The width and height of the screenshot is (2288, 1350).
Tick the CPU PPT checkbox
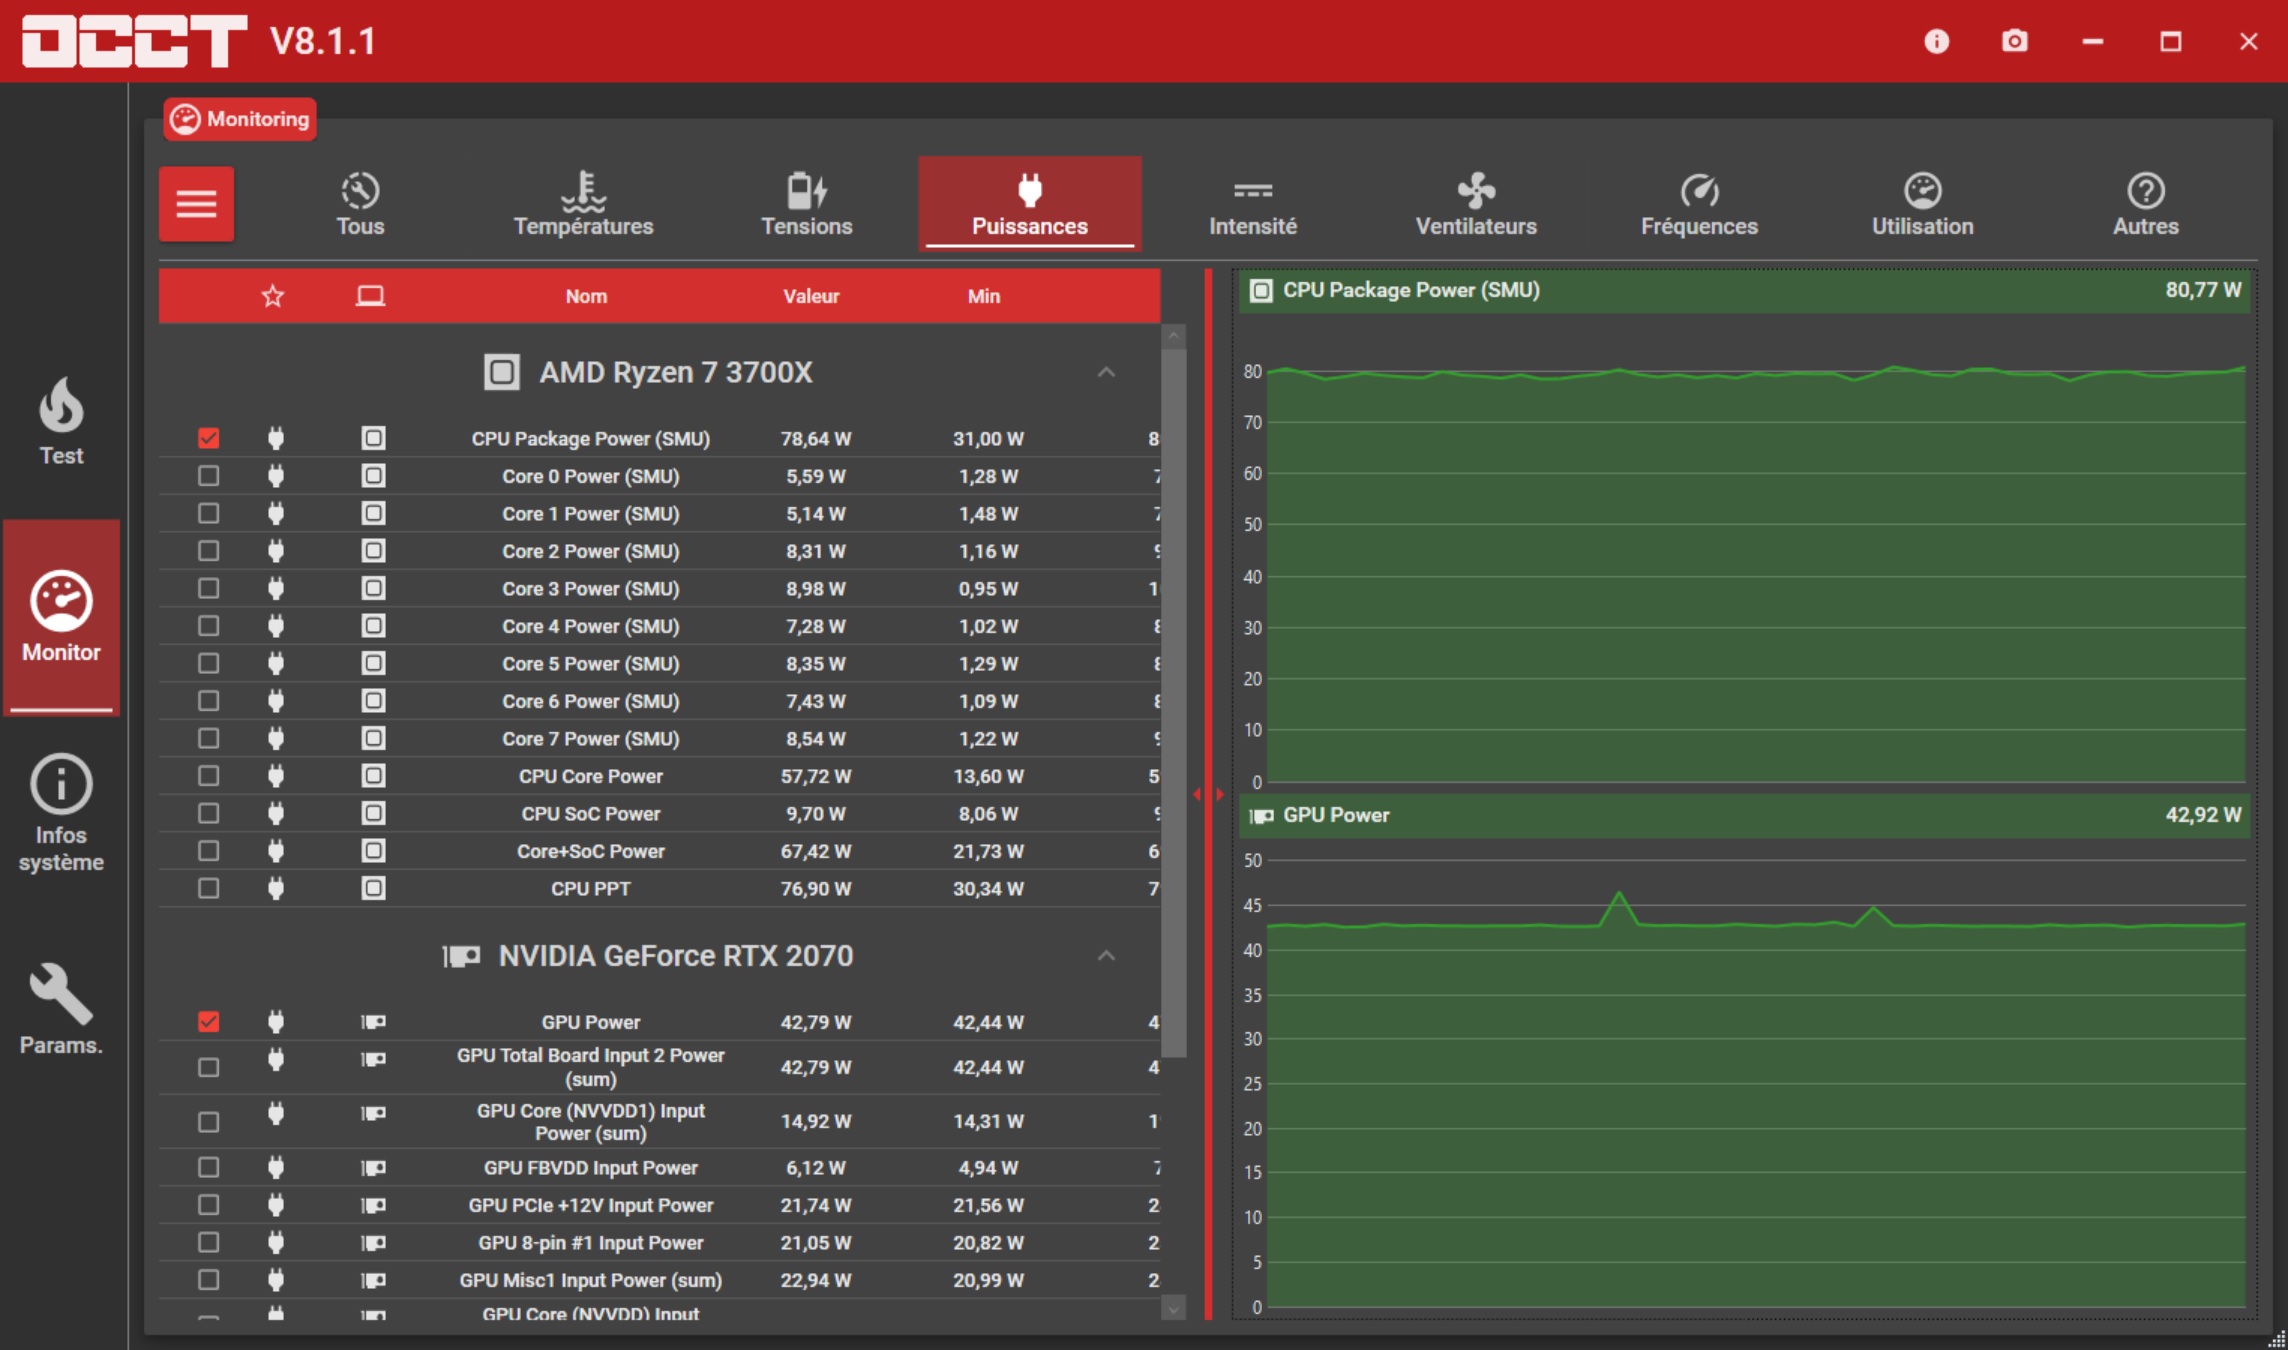[x=208, y=888]
